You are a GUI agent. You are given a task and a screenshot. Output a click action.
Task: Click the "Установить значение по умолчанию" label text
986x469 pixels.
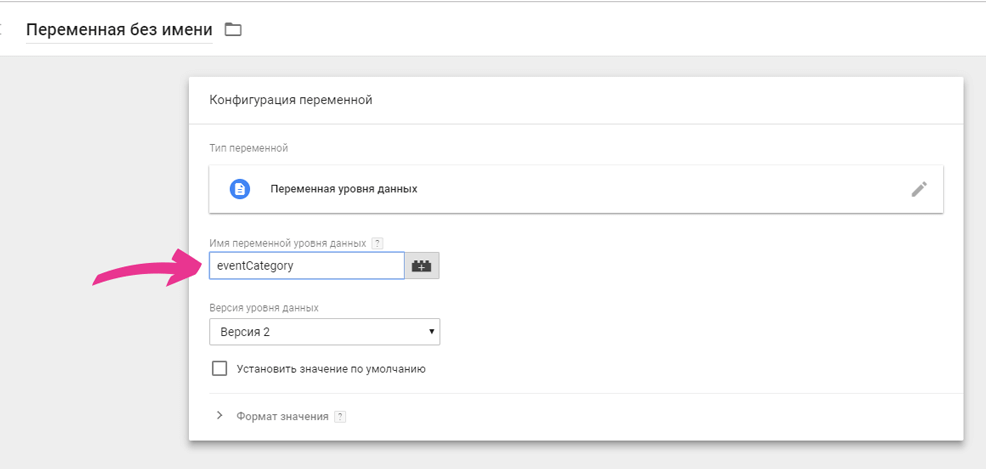[x=331, y=368]
